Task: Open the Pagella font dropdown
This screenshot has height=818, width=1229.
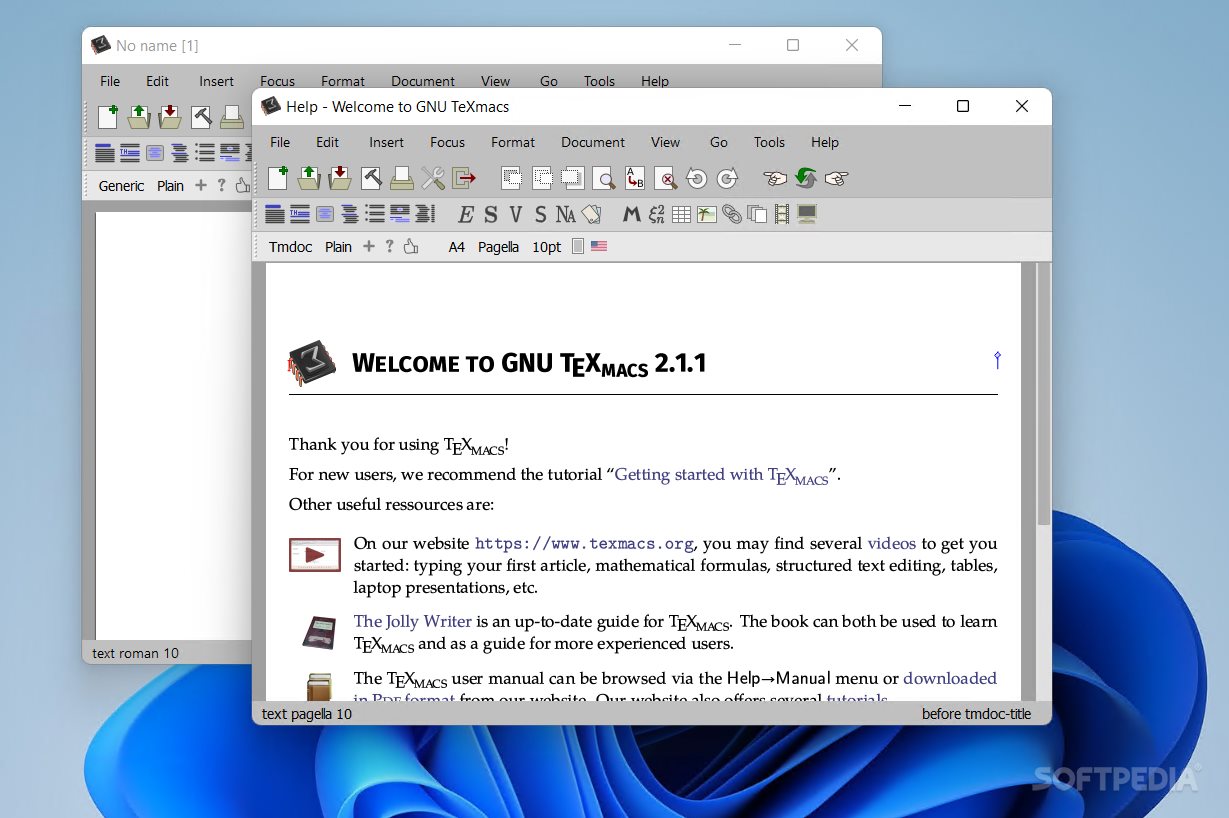Action: tap(498, 247)
